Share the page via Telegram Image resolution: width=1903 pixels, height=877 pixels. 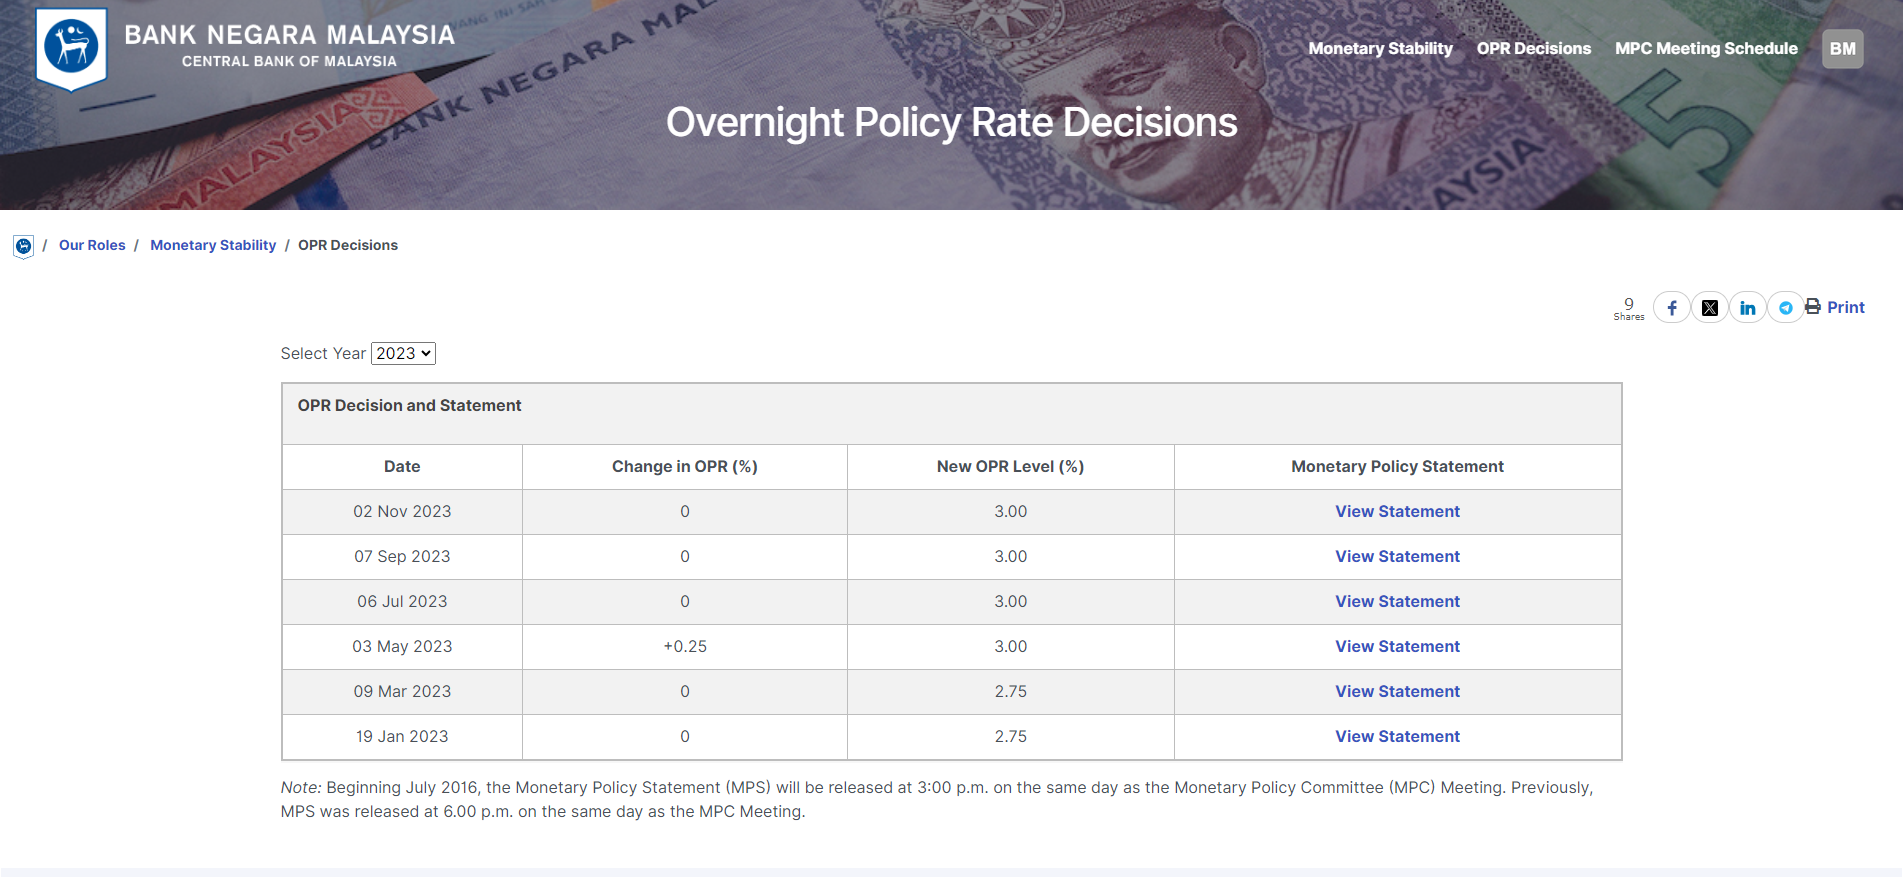[1785, 308]
